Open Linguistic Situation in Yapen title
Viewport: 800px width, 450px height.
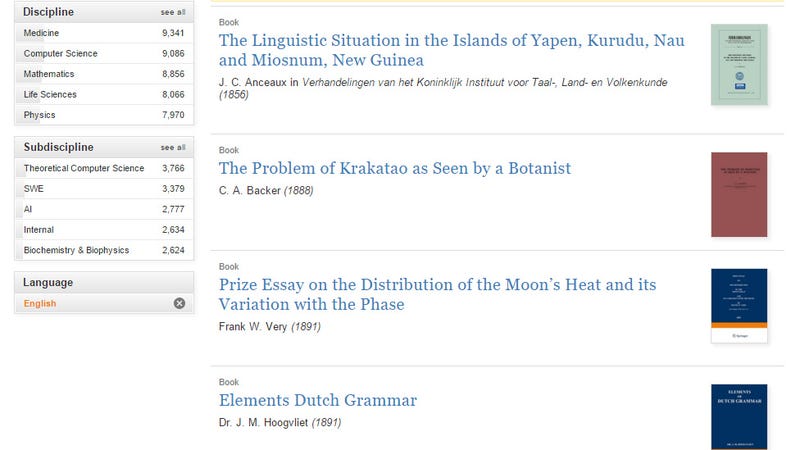click(452, 50)
